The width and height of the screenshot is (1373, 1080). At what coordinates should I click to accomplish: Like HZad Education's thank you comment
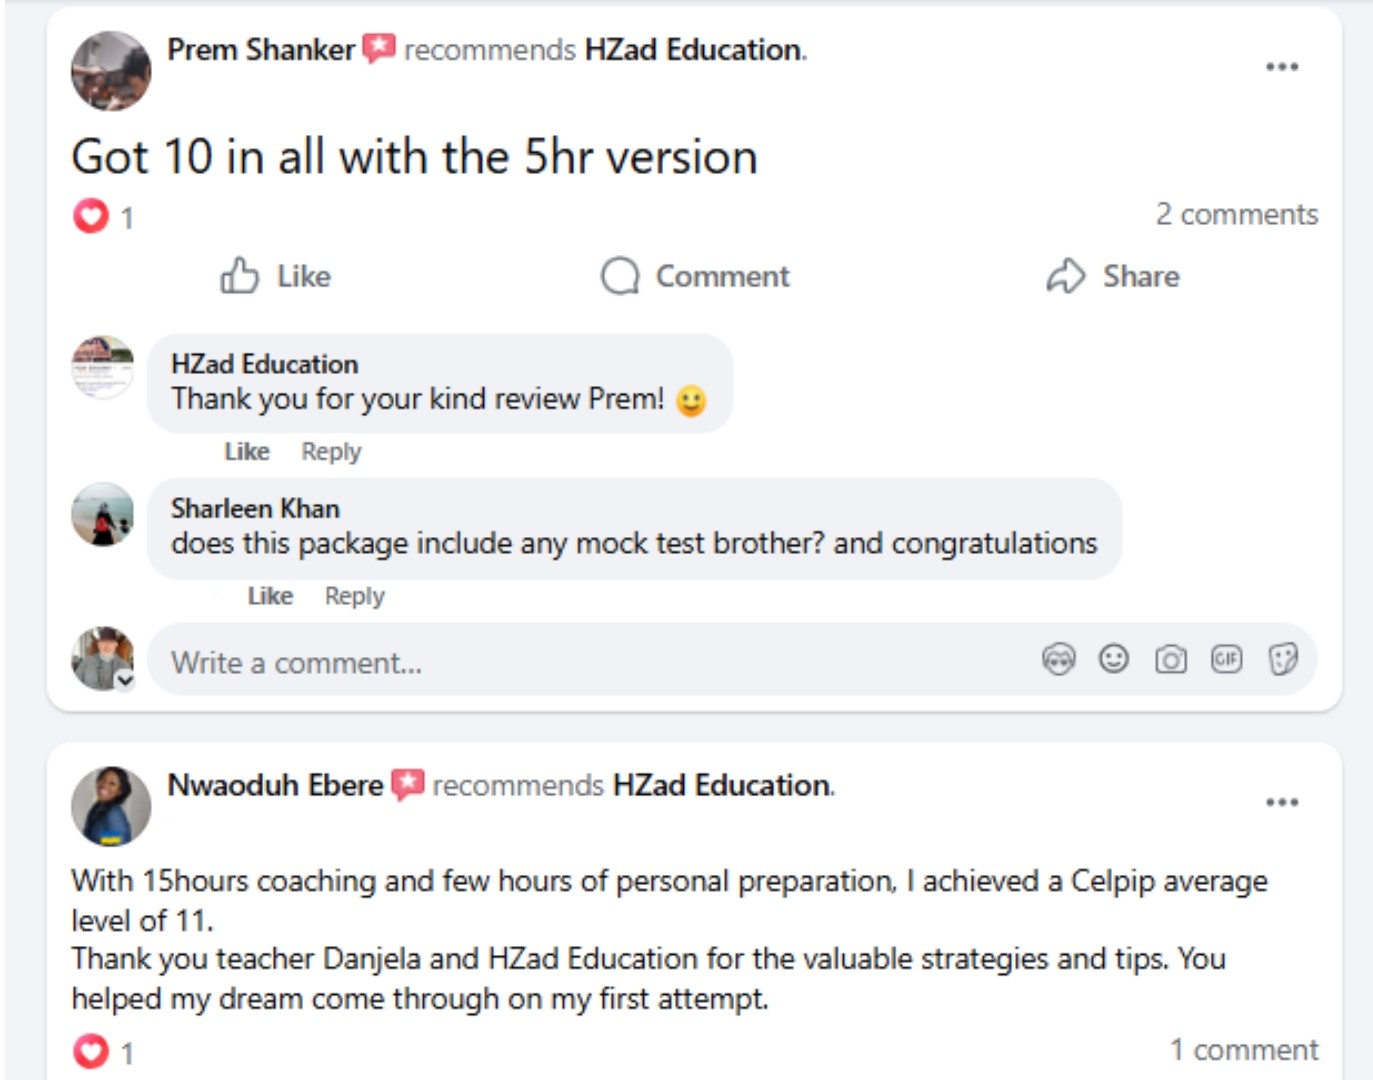pyautogui.click(x=247, y=452)
